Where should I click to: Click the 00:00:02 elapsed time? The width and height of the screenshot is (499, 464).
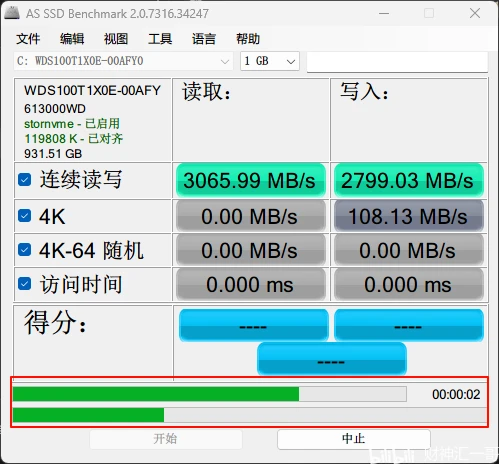tap(456, 394)
